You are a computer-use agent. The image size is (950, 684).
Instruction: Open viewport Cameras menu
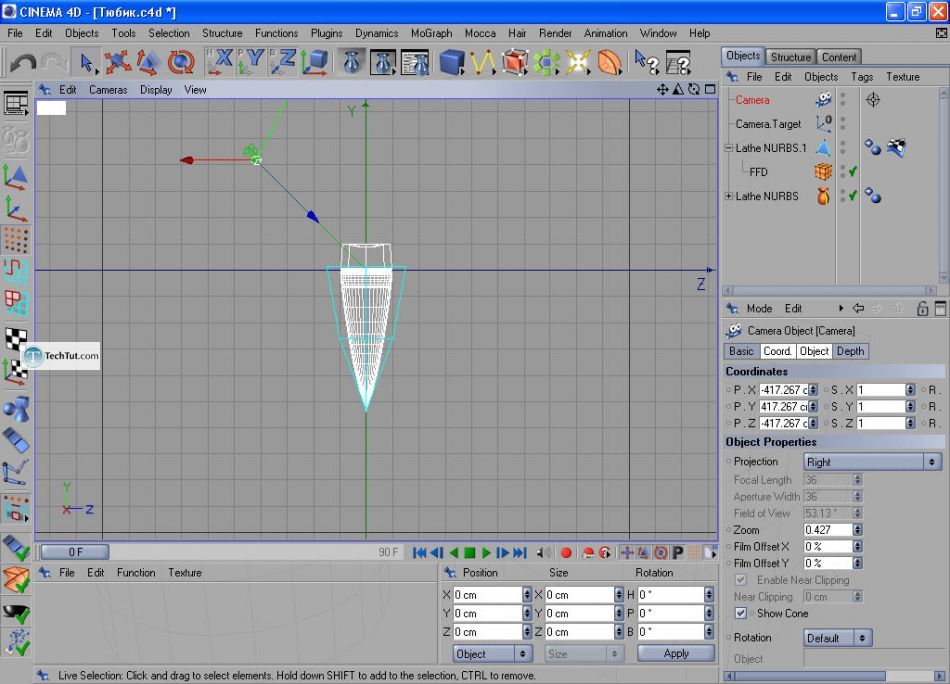(x=108, y=90)
